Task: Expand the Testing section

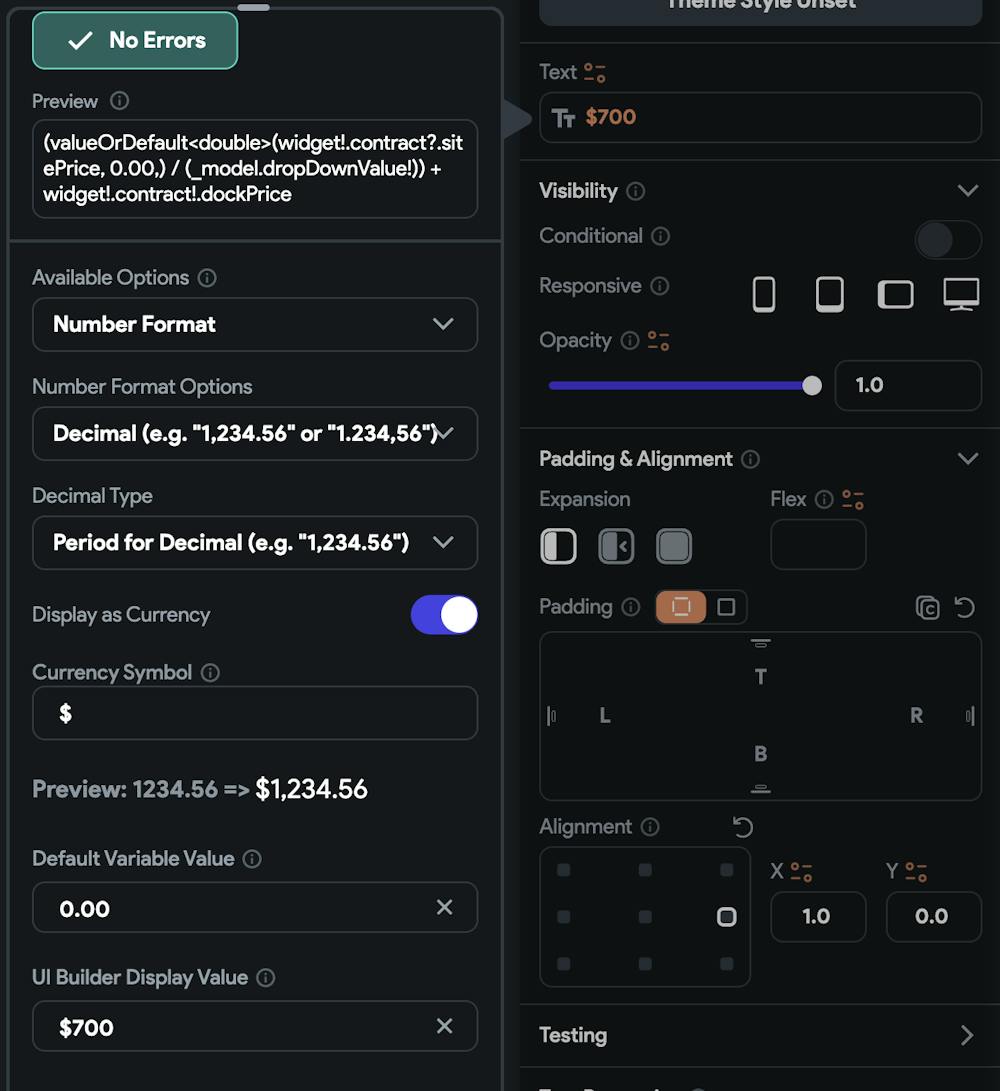Action: pyautogui.click(x=966, y=1035)
